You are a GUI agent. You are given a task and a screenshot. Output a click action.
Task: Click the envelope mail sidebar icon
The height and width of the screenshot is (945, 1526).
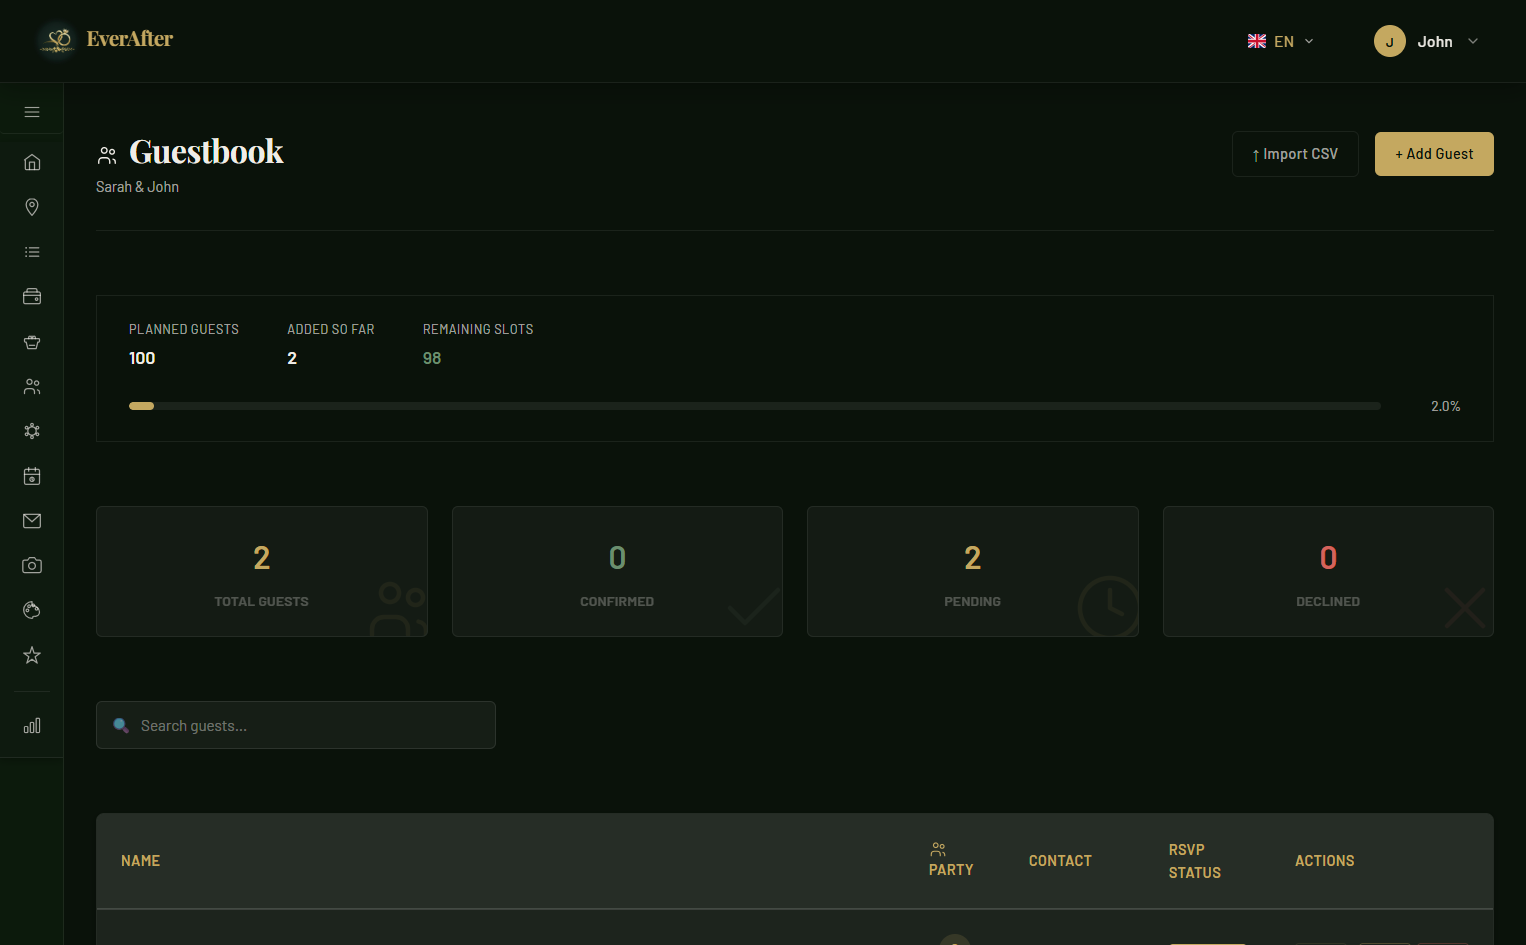[x=32, y=521]
